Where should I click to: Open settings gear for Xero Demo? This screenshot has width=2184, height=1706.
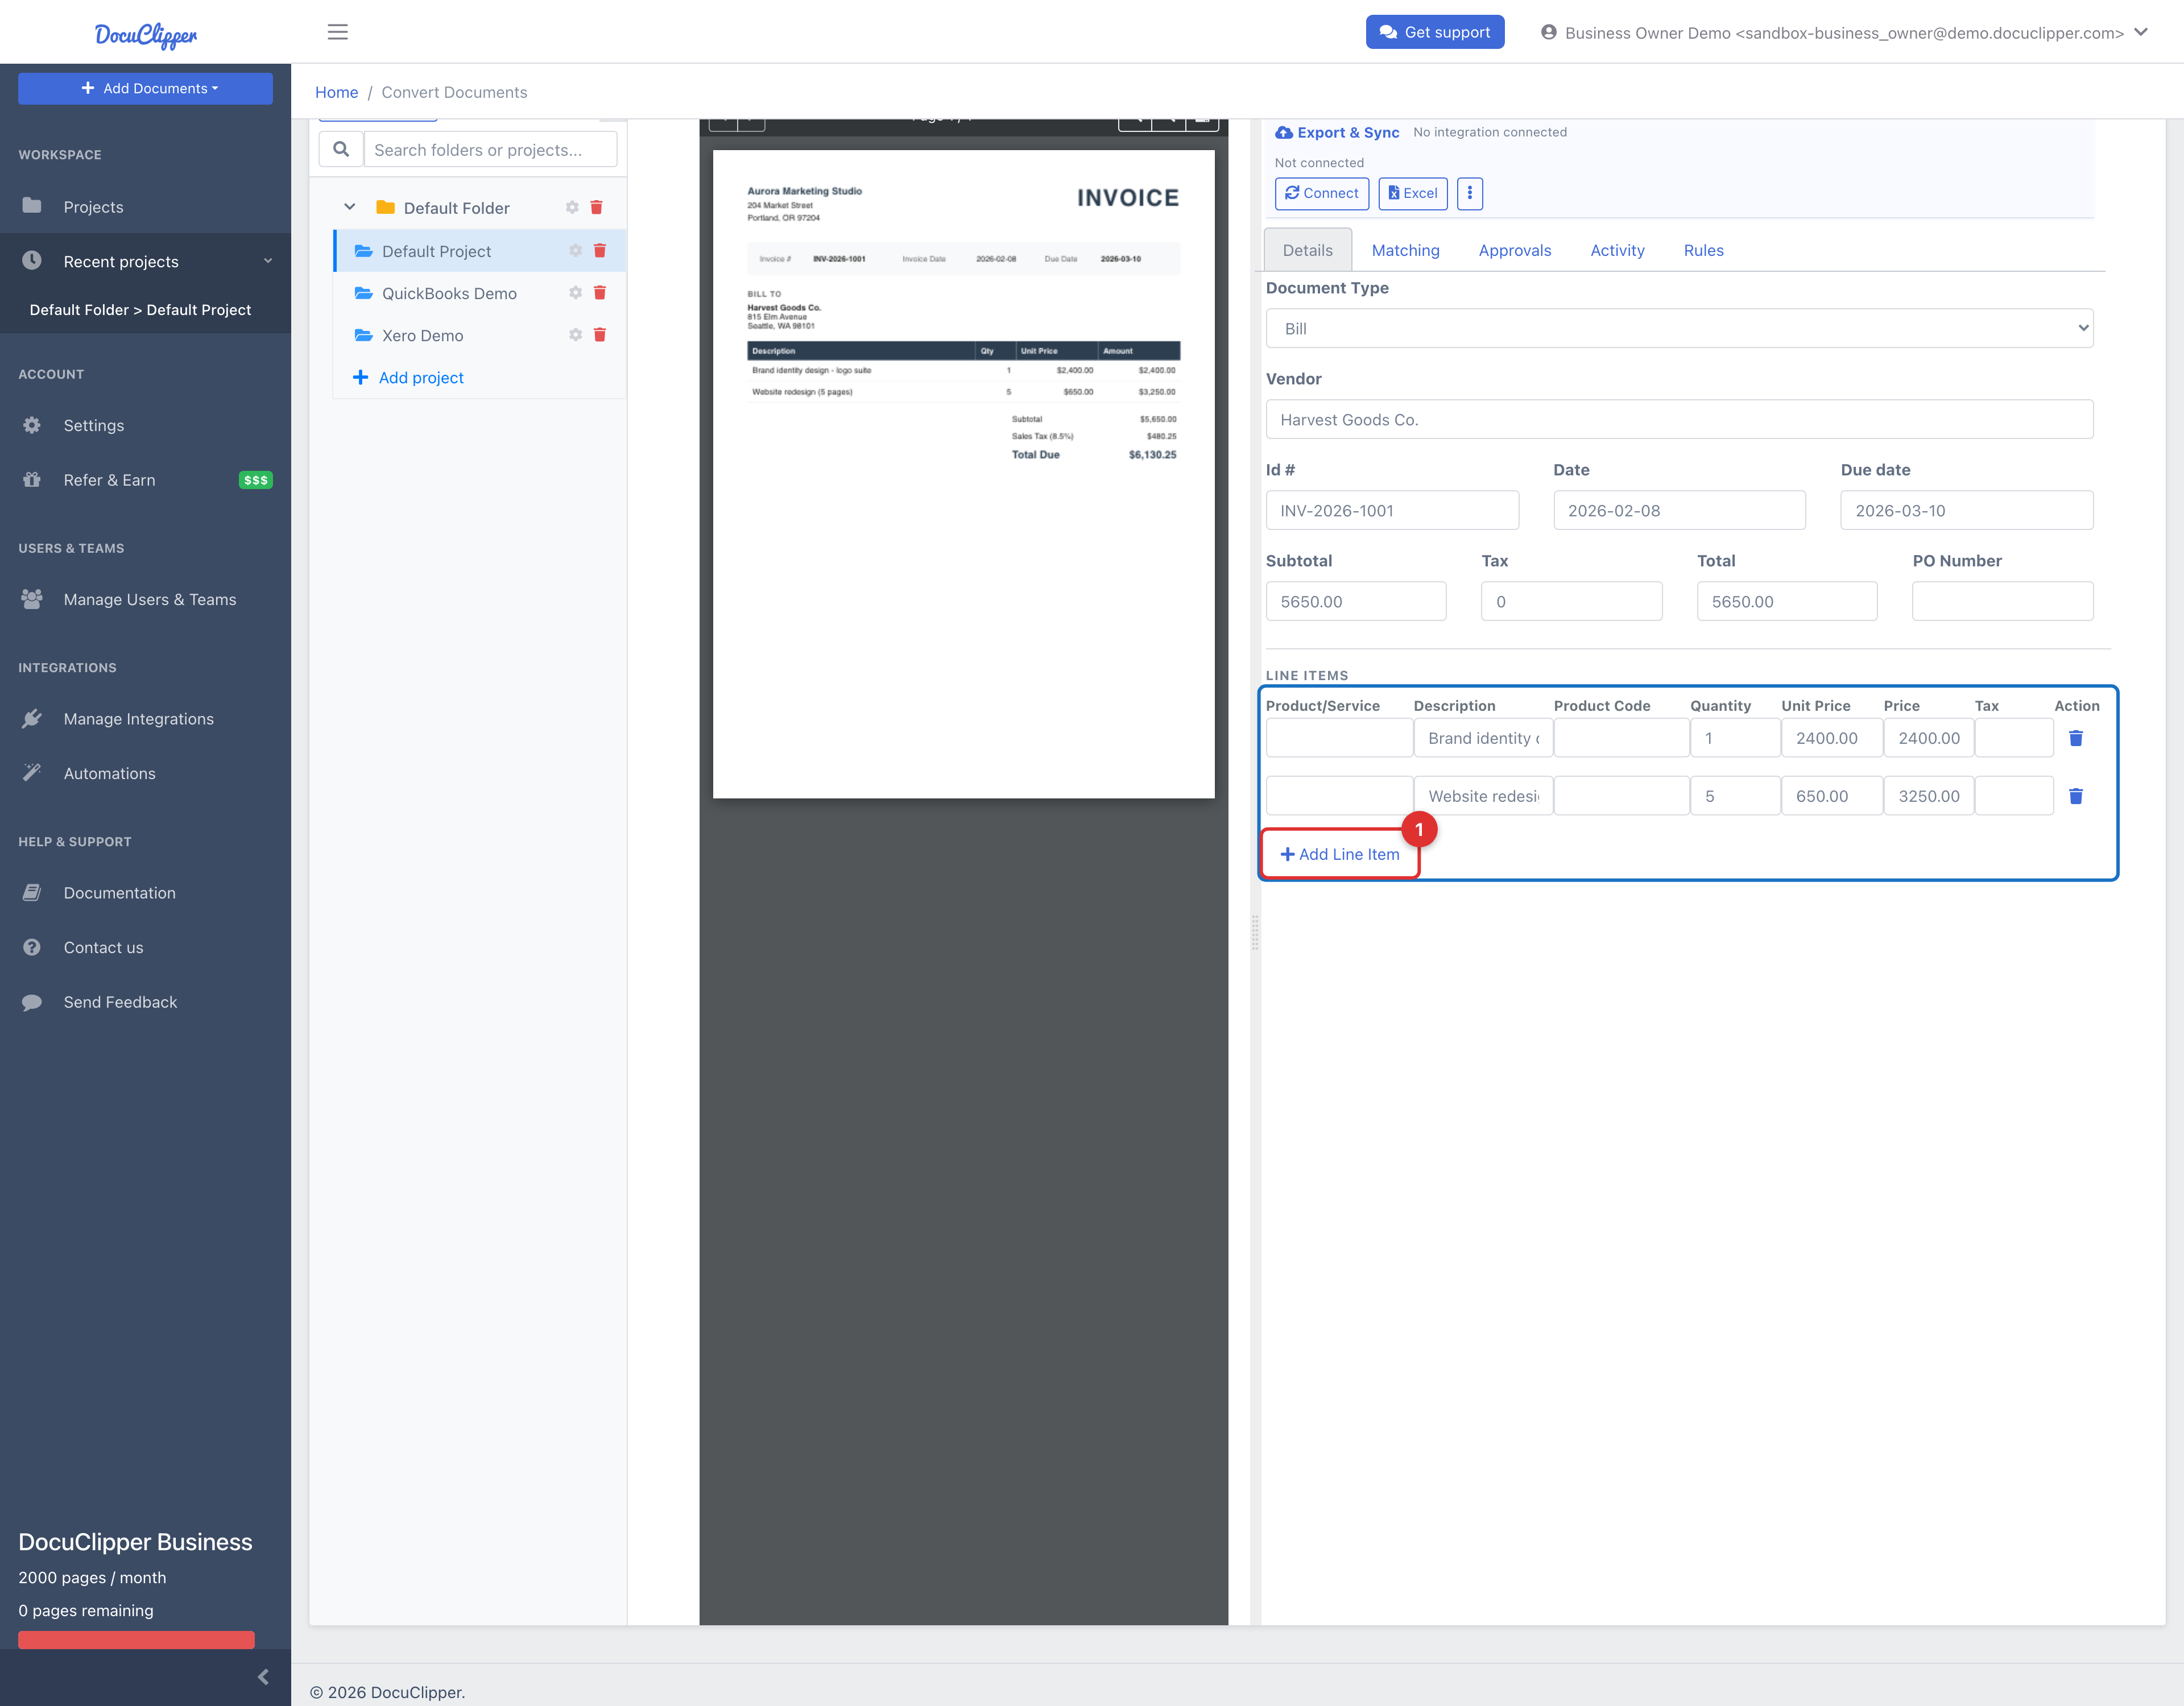tap(575, 335)
